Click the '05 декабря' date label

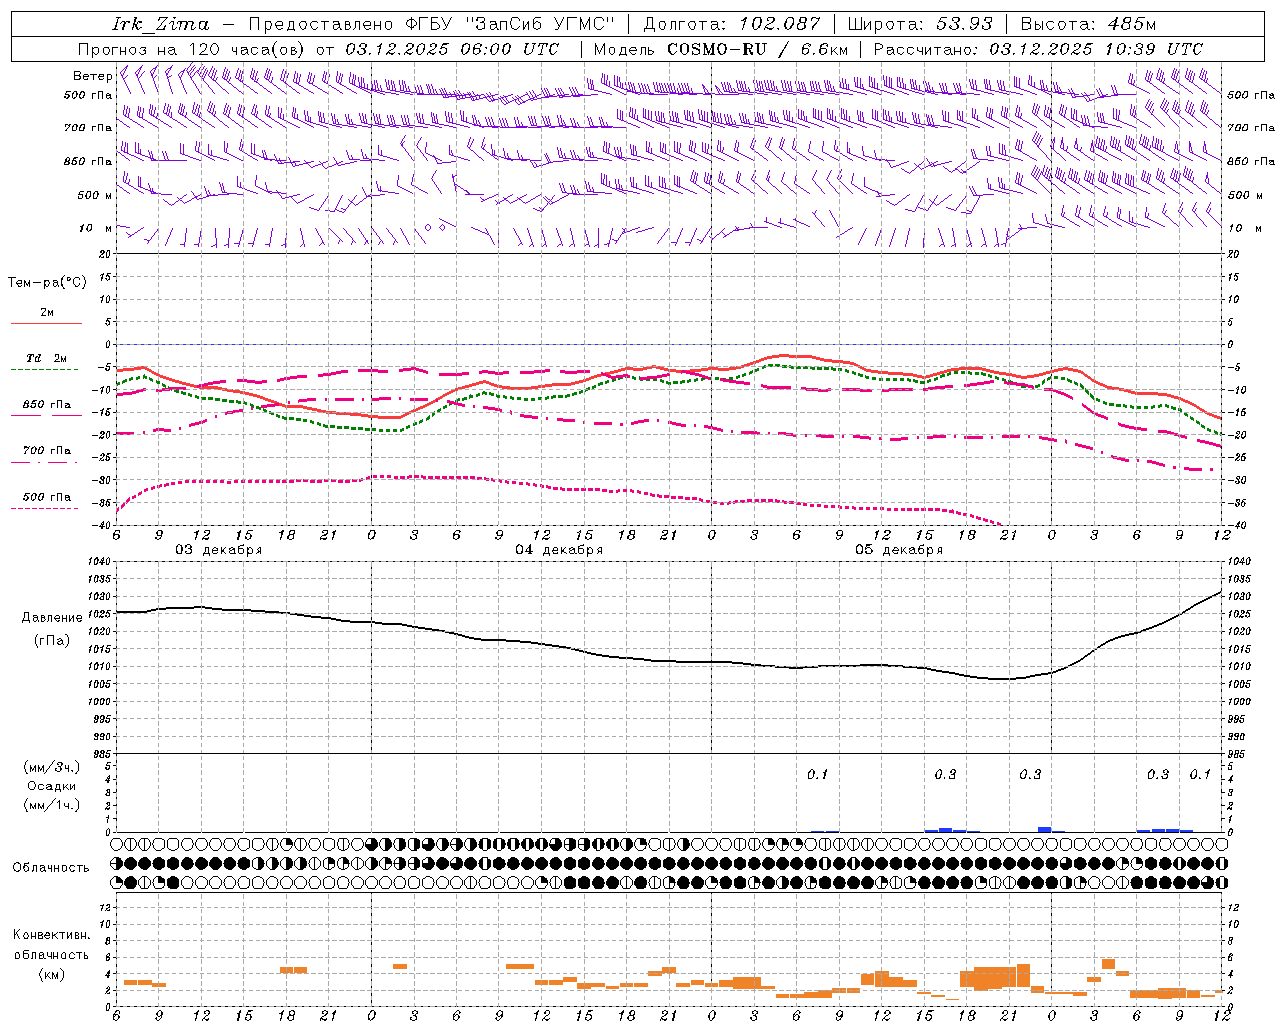point(899,550)
